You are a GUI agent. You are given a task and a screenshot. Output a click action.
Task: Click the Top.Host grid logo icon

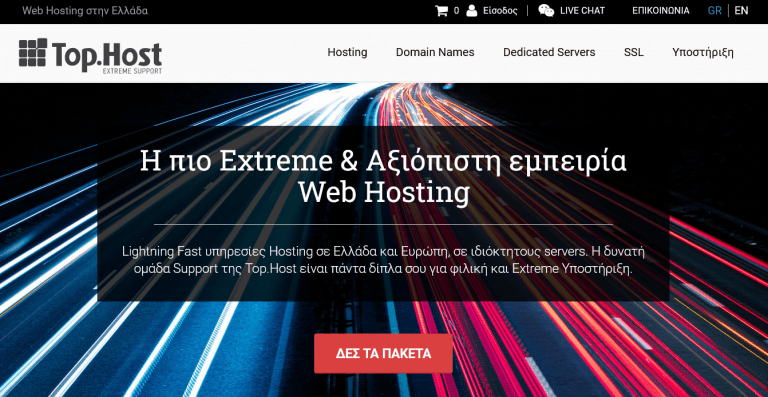pos(33,52)
